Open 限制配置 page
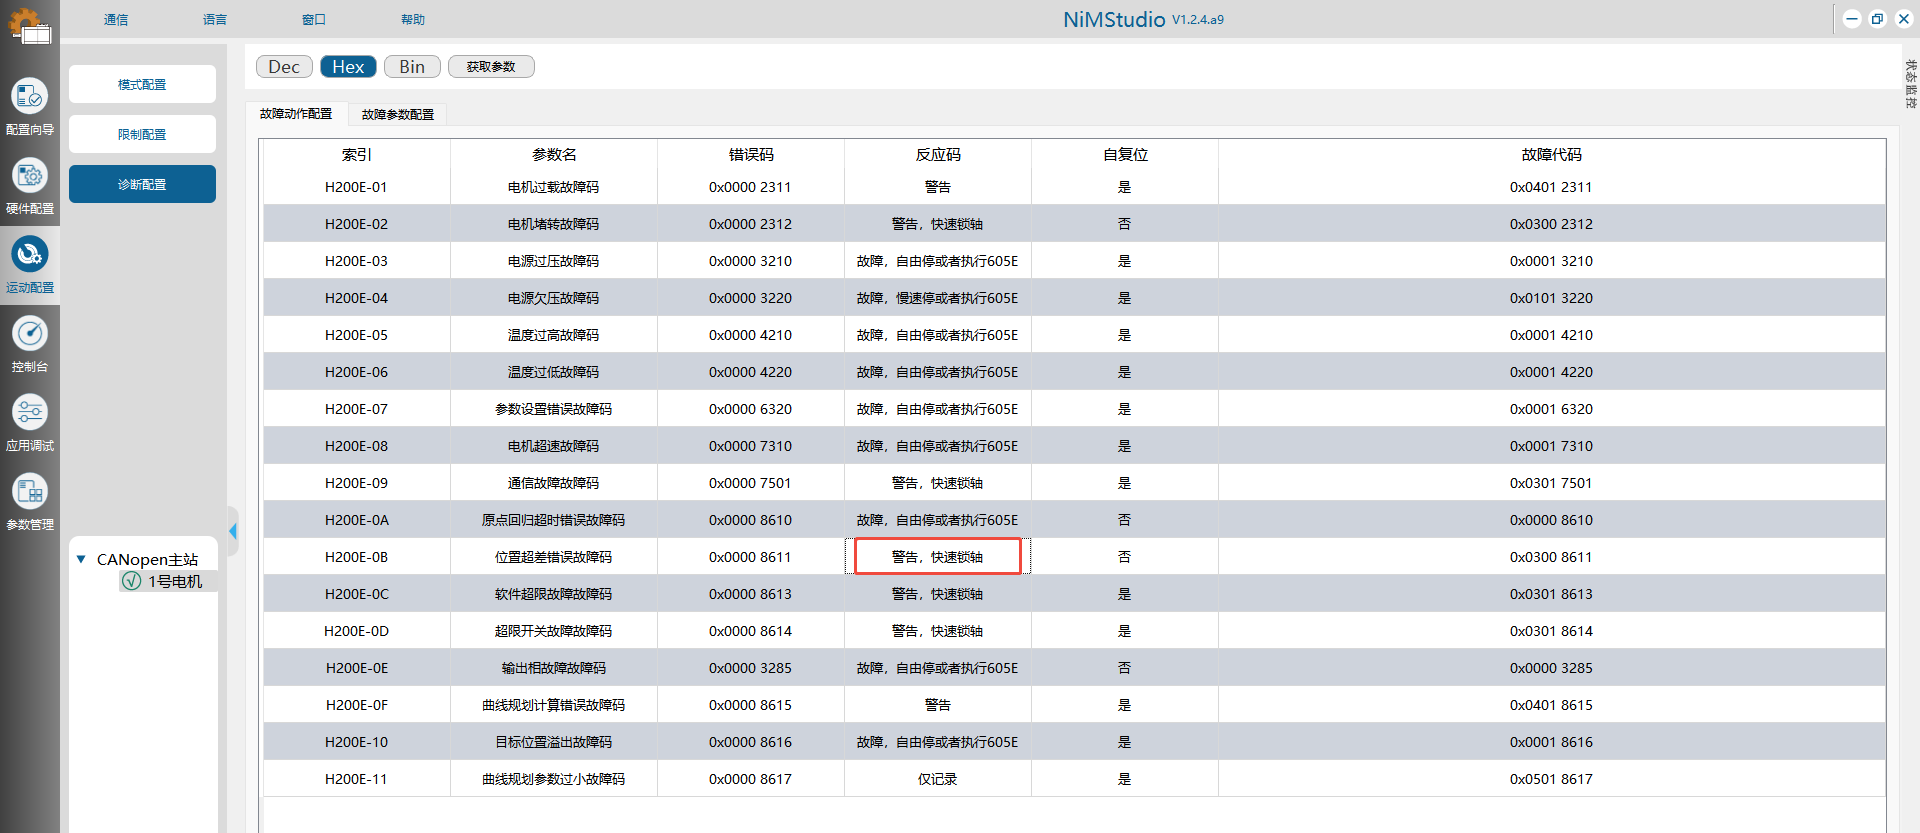This screenshot has width=1920, height=833. [x=142, y=134]
